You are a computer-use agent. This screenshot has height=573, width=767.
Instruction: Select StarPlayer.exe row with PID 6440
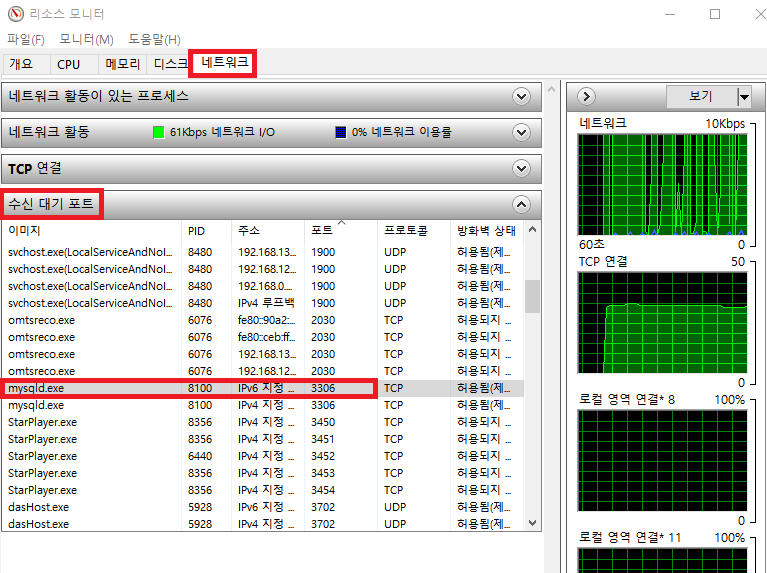point(263,456)
